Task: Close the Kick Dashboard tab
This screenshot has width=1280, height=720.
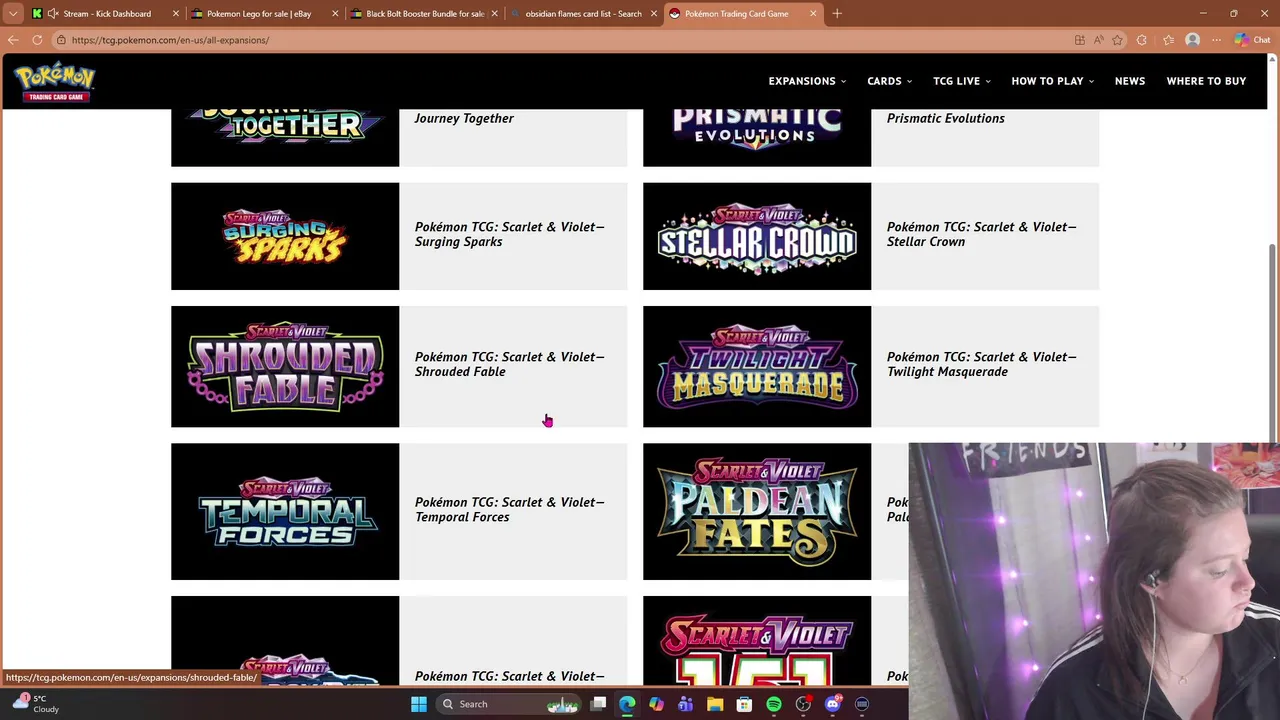Action: point(176,14)
